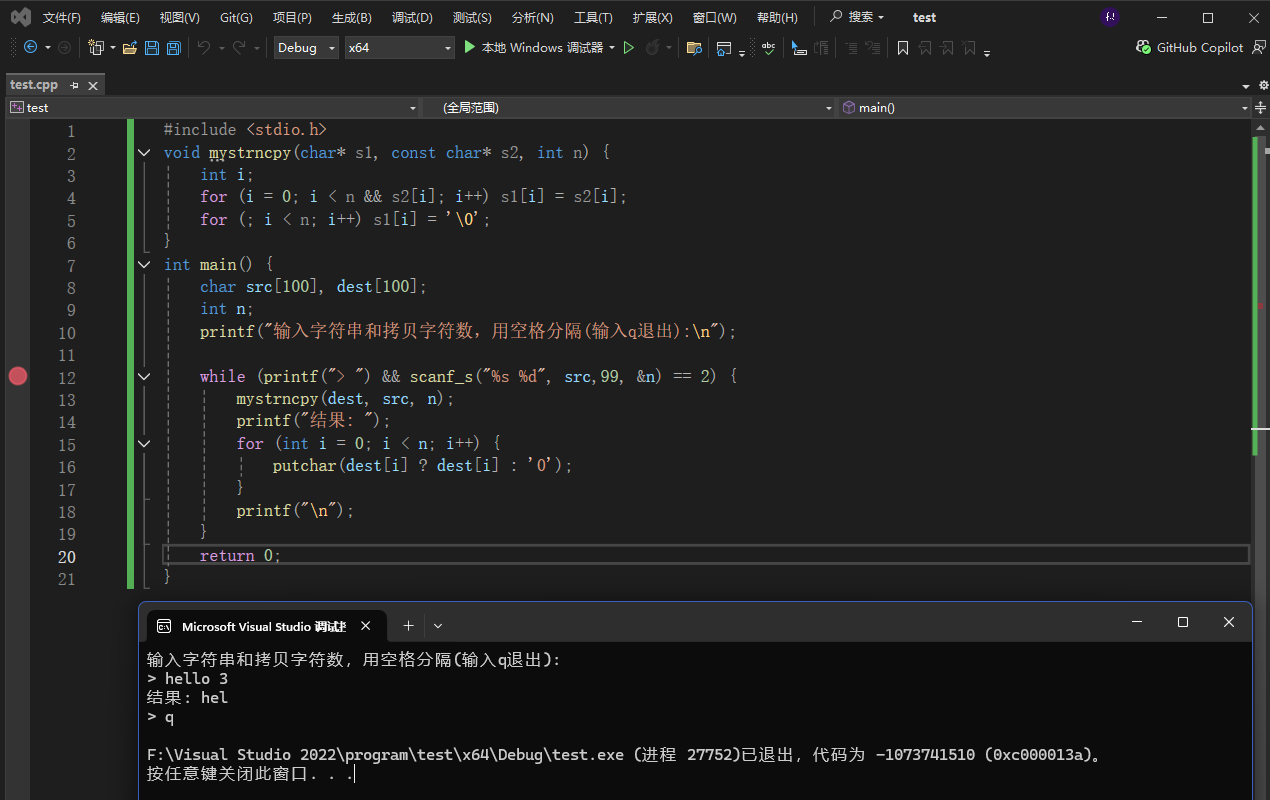Screen dimensions: 1270x800
Task: Open the 帮助(H) menu
Action: (777, 17)
